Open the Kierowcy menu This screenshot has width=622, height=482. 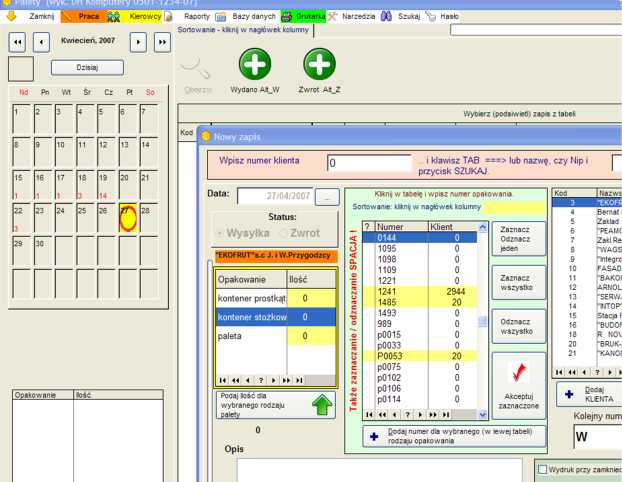pos(145,16)
